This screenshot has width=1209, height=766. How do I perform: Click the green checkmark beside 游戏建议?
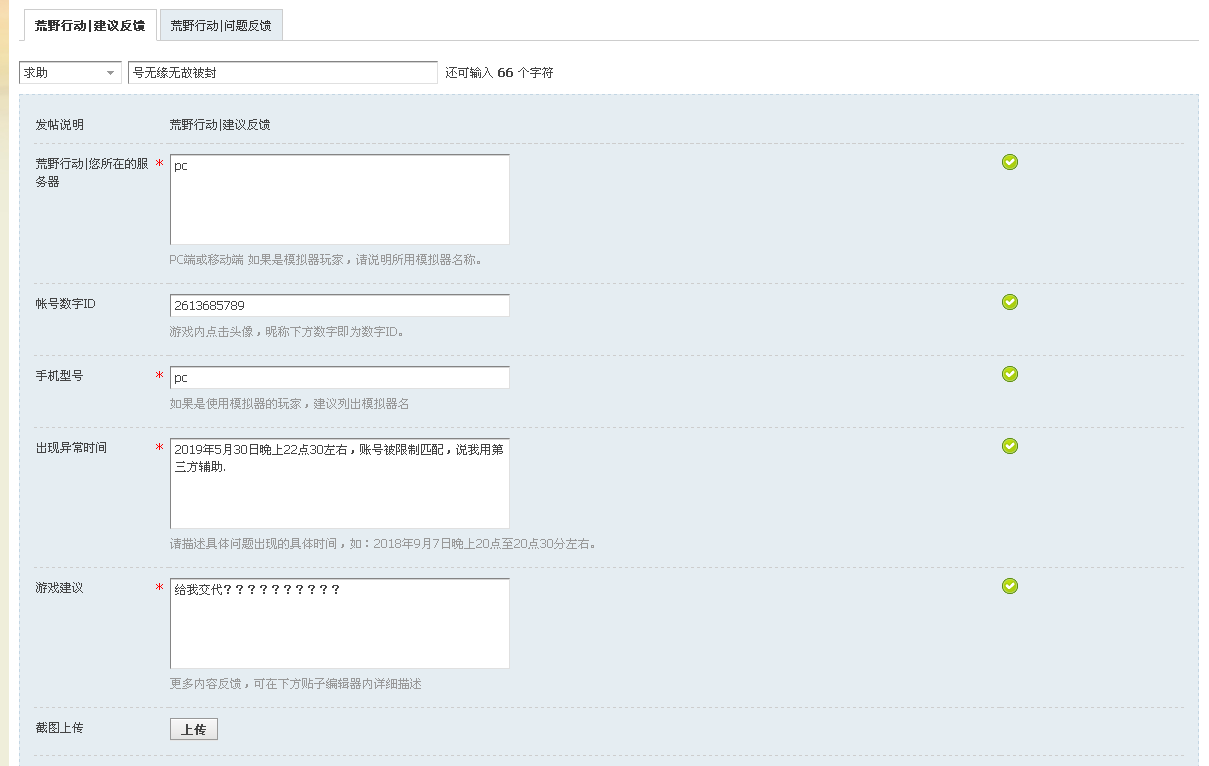click(x=1010, y=586)
